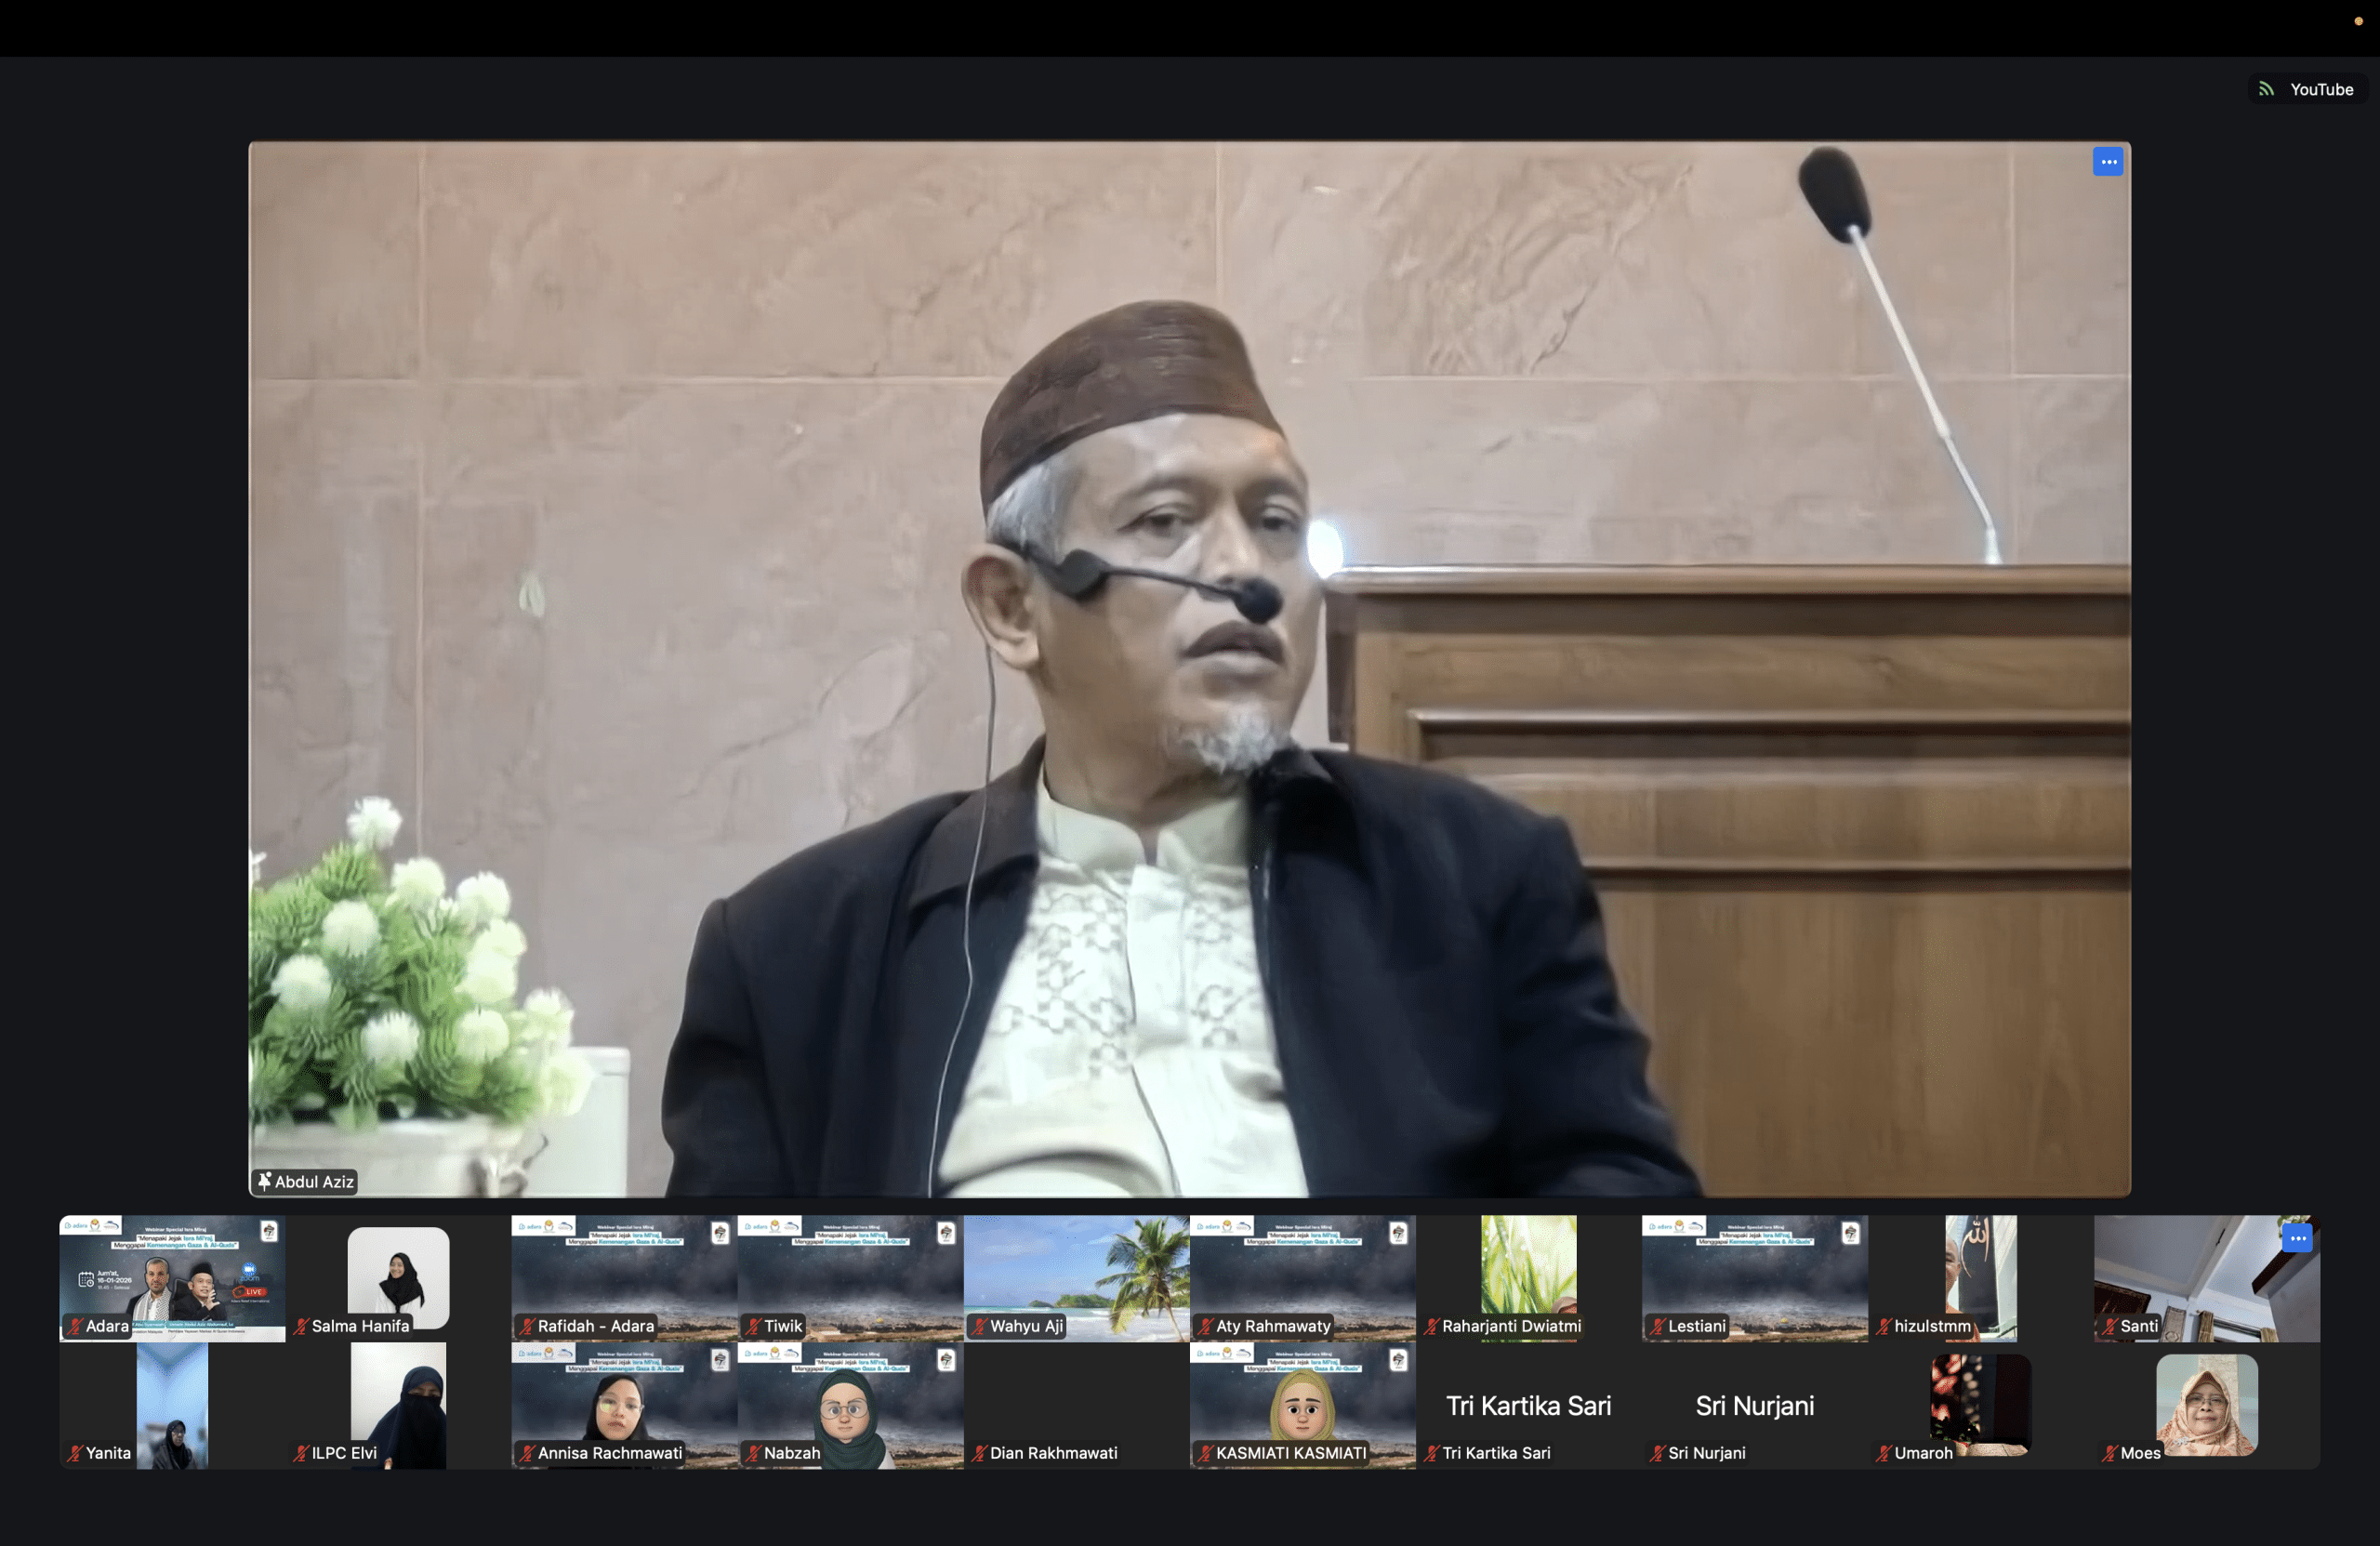Click the muted microphone icon next to Tiwik
The height and width of the screenshot is (1546, 2380).
[x=753, y=1326]
